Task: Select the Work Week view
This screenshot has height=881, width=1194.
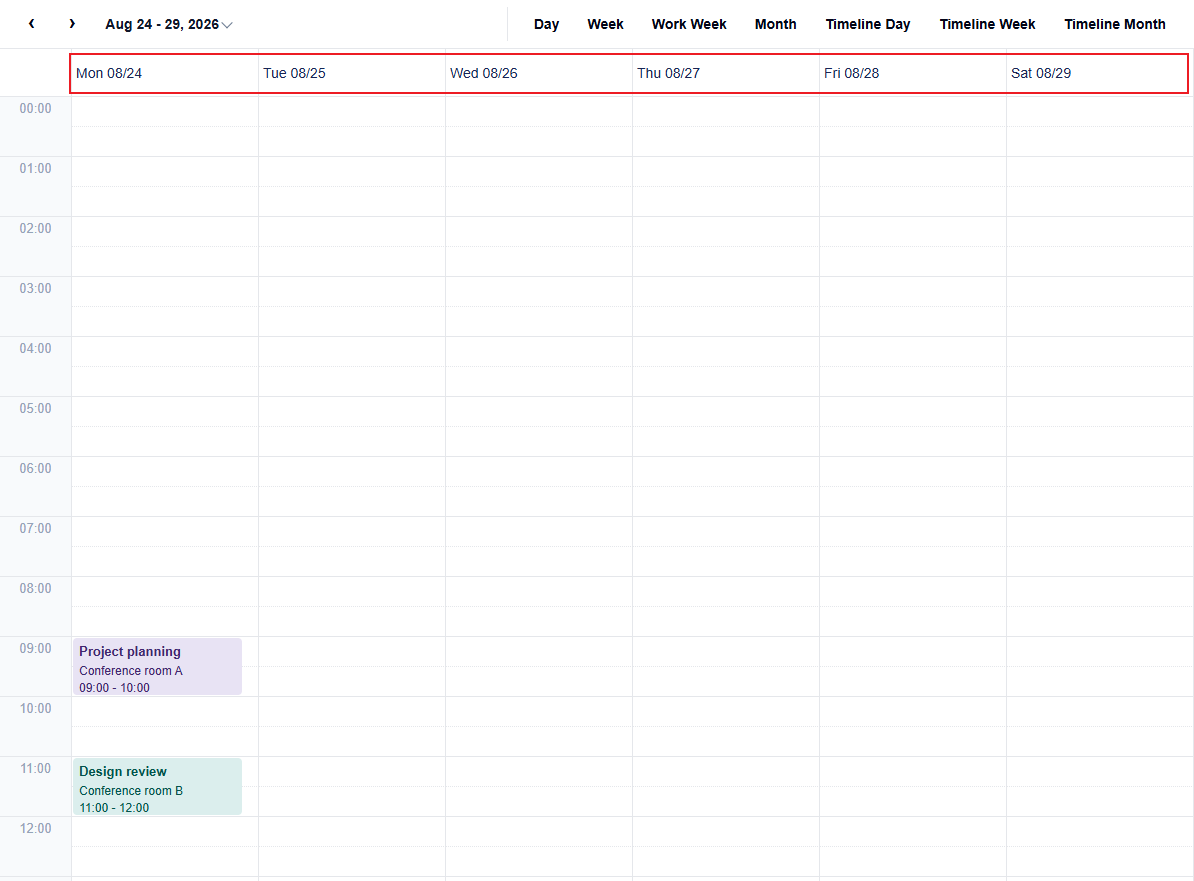Action: (x=689, y=24)
